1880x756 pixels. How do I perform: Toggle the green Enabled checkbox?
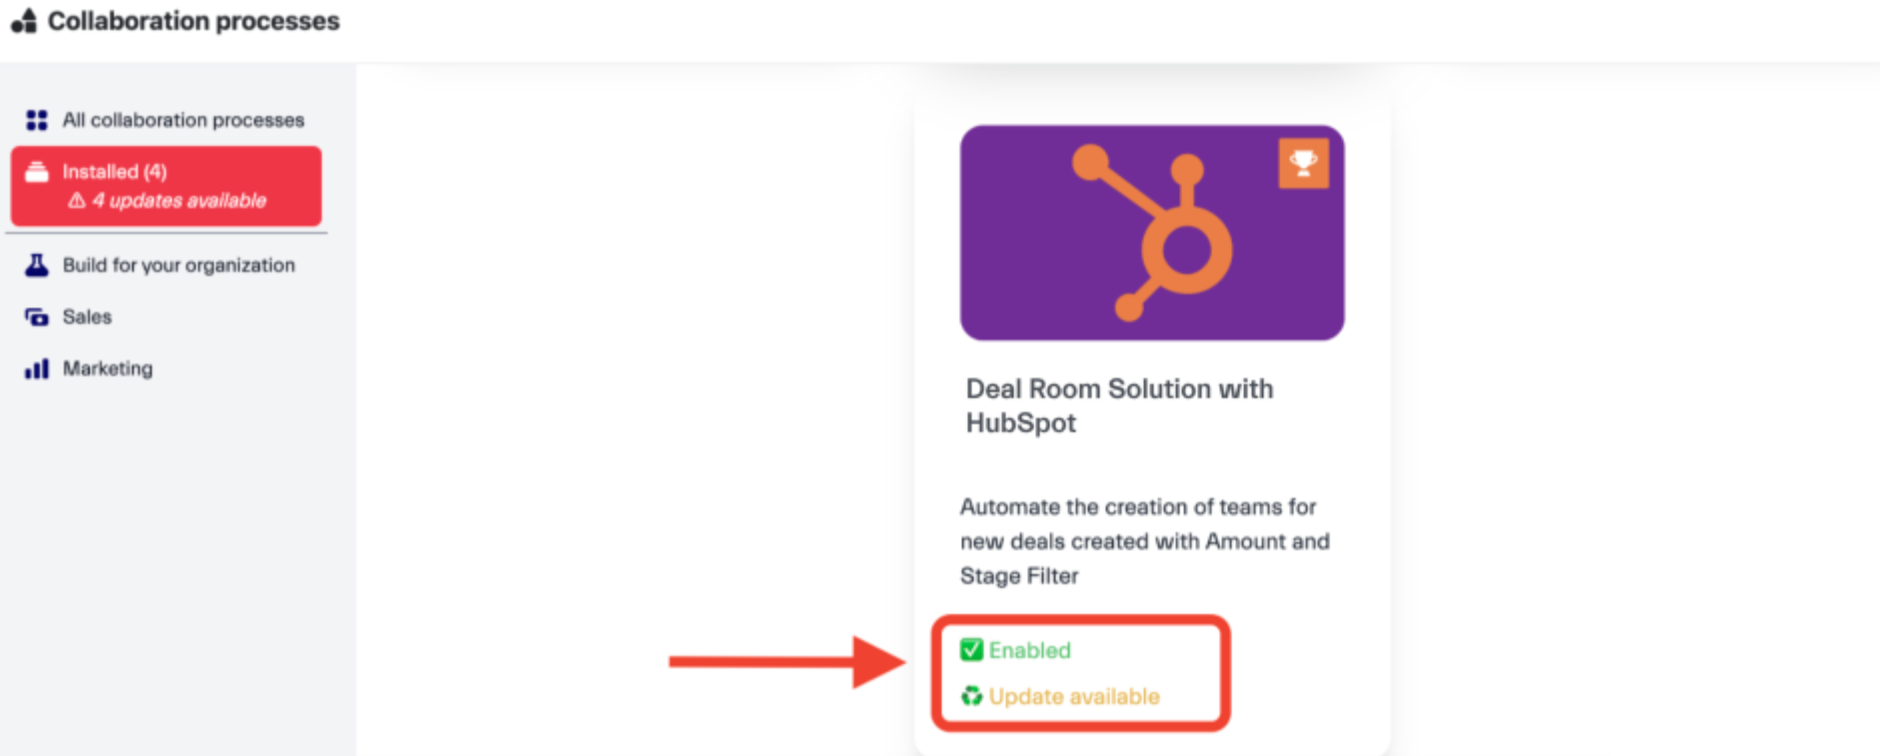click(x=971, y=650)
